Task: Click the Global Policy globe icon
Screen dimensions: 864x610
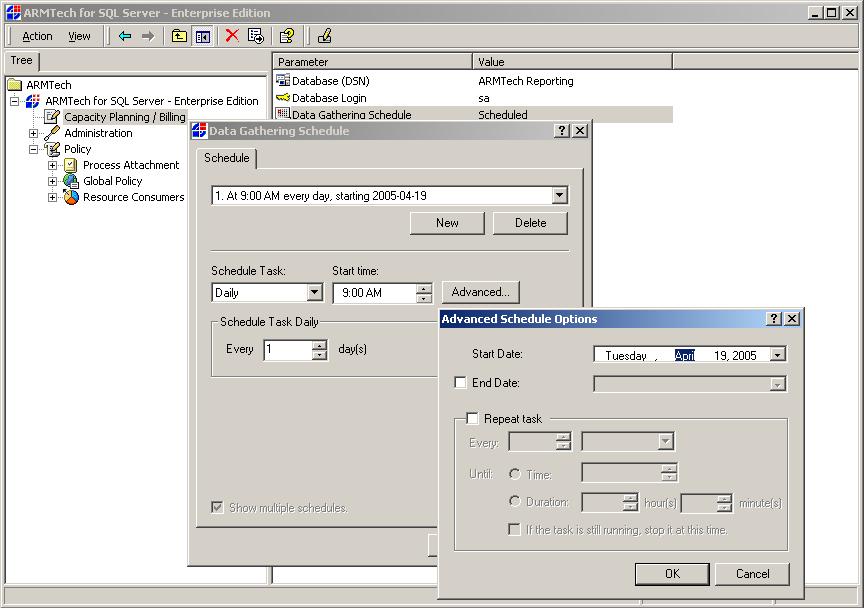Action: (71, 181)
